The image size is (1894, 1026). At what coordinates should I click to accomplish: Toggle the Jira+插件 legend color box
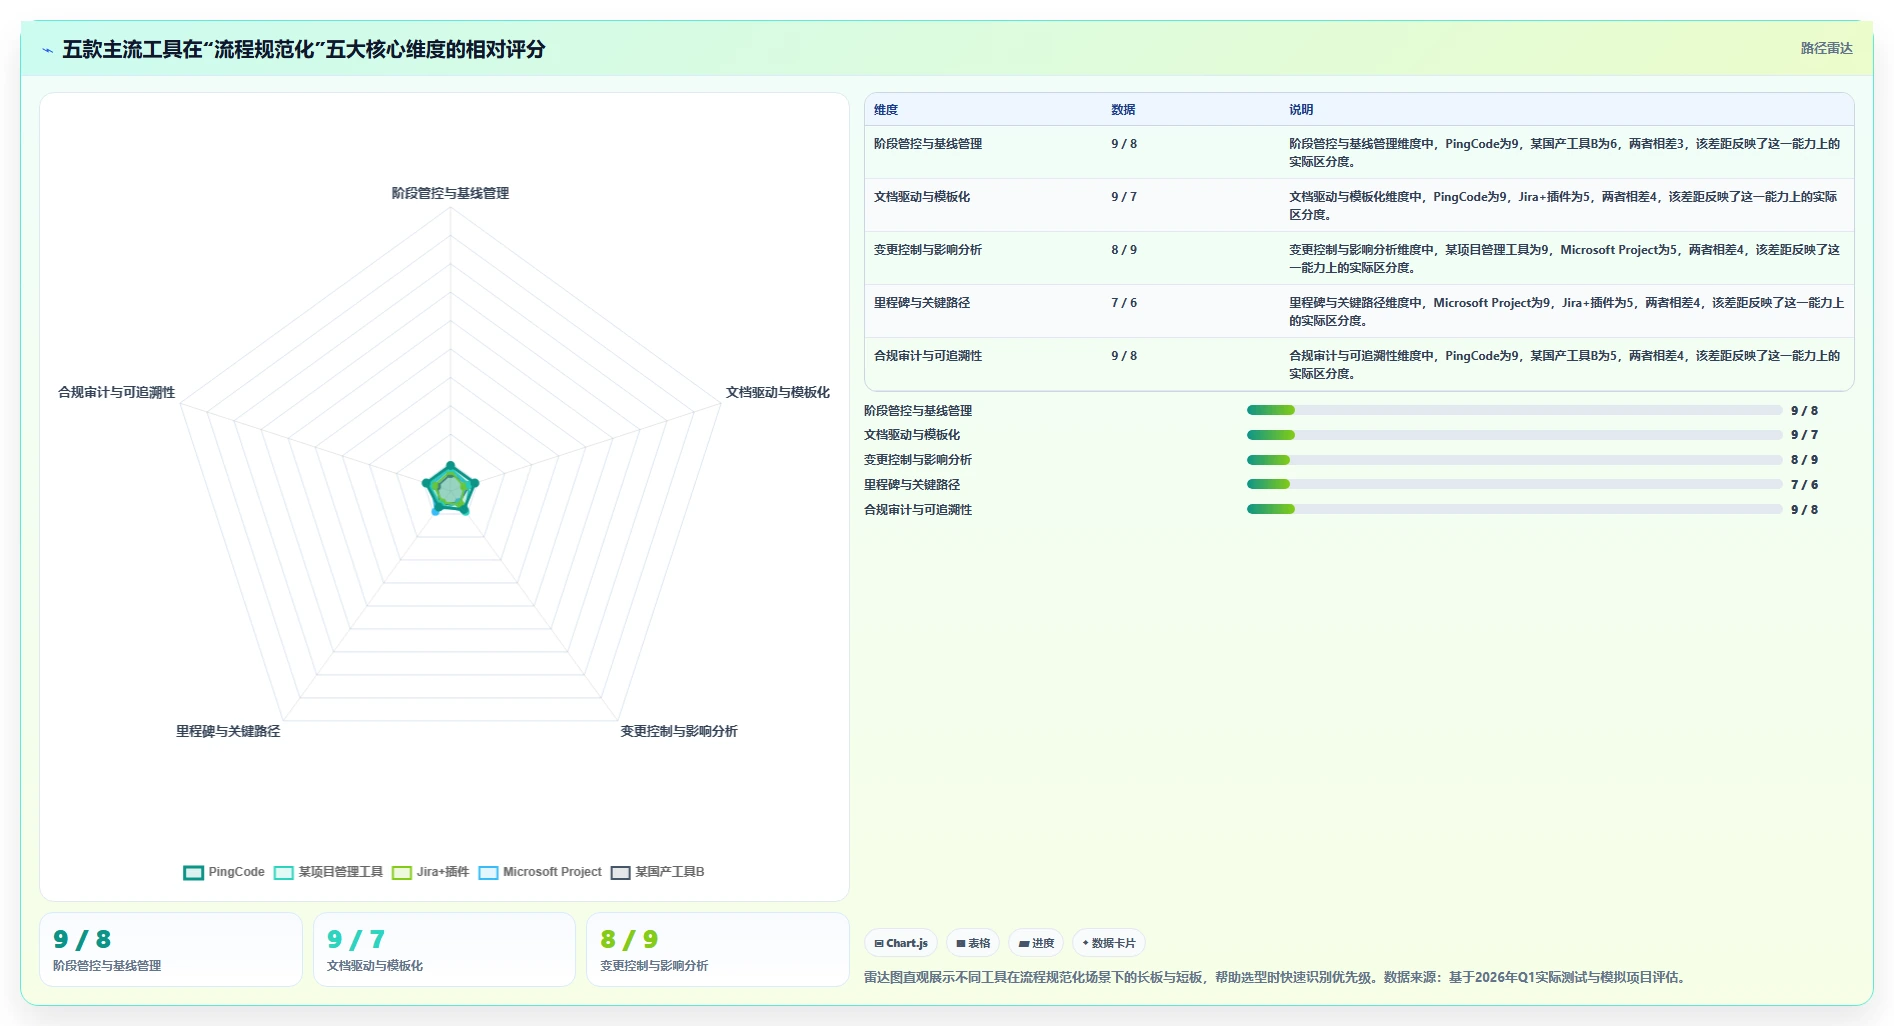coord(402,872)
